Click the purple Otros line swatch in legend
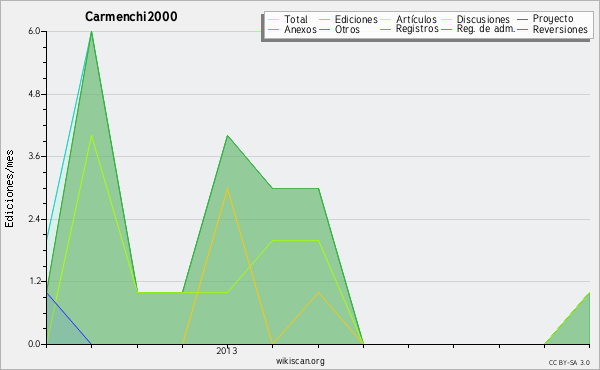This screenshot has width=600, height=370. pos(324,29)
